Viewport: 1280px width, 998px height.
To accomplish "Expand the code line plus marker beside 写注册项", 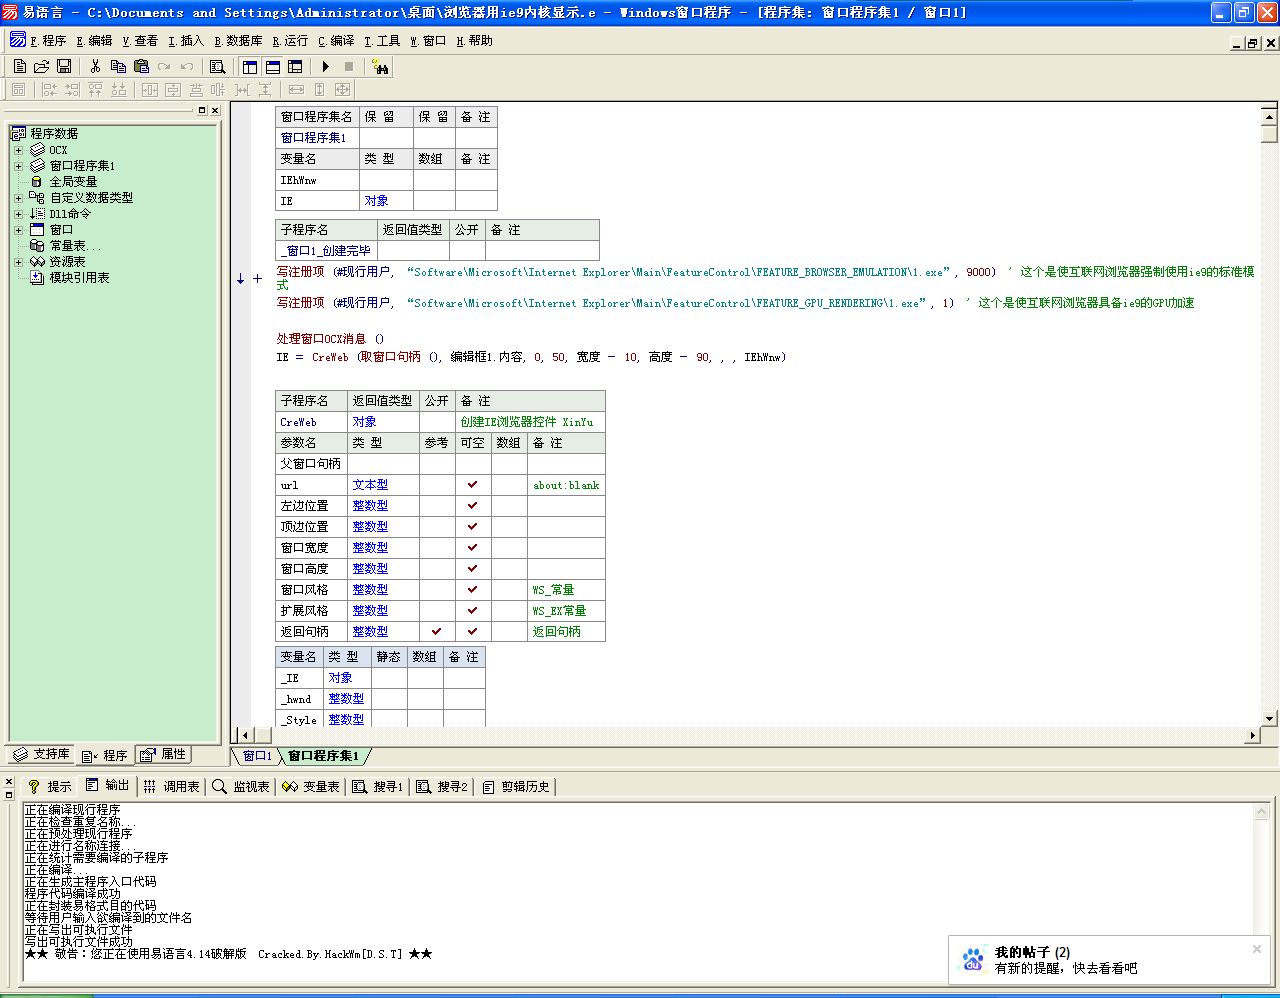I will (257, 279).
